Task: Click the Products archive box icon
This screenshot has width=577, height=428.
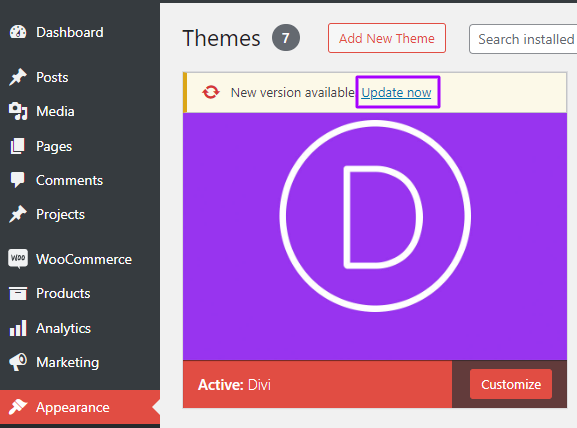Action: pyautogui.click(x=18, y=293)
